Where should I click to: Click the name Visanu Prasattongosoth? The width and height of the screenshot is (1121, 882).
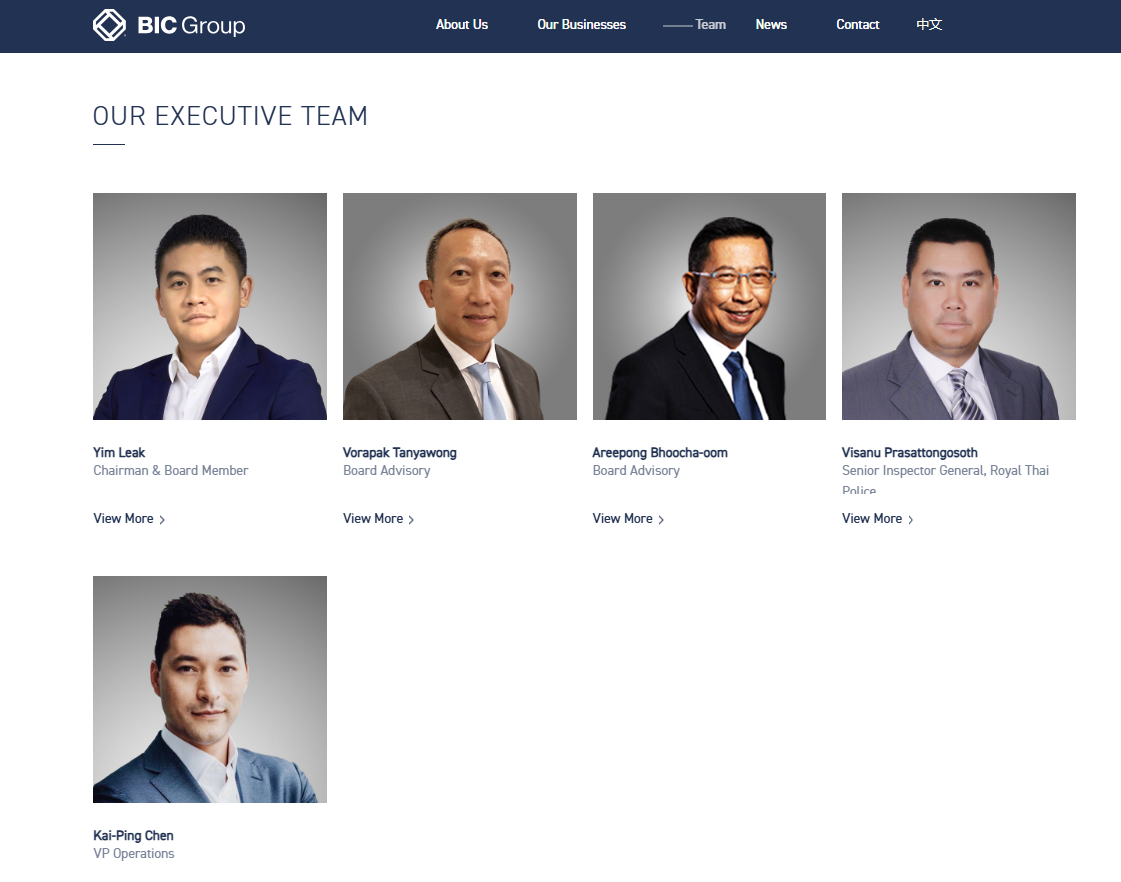[x=909, y=453]
